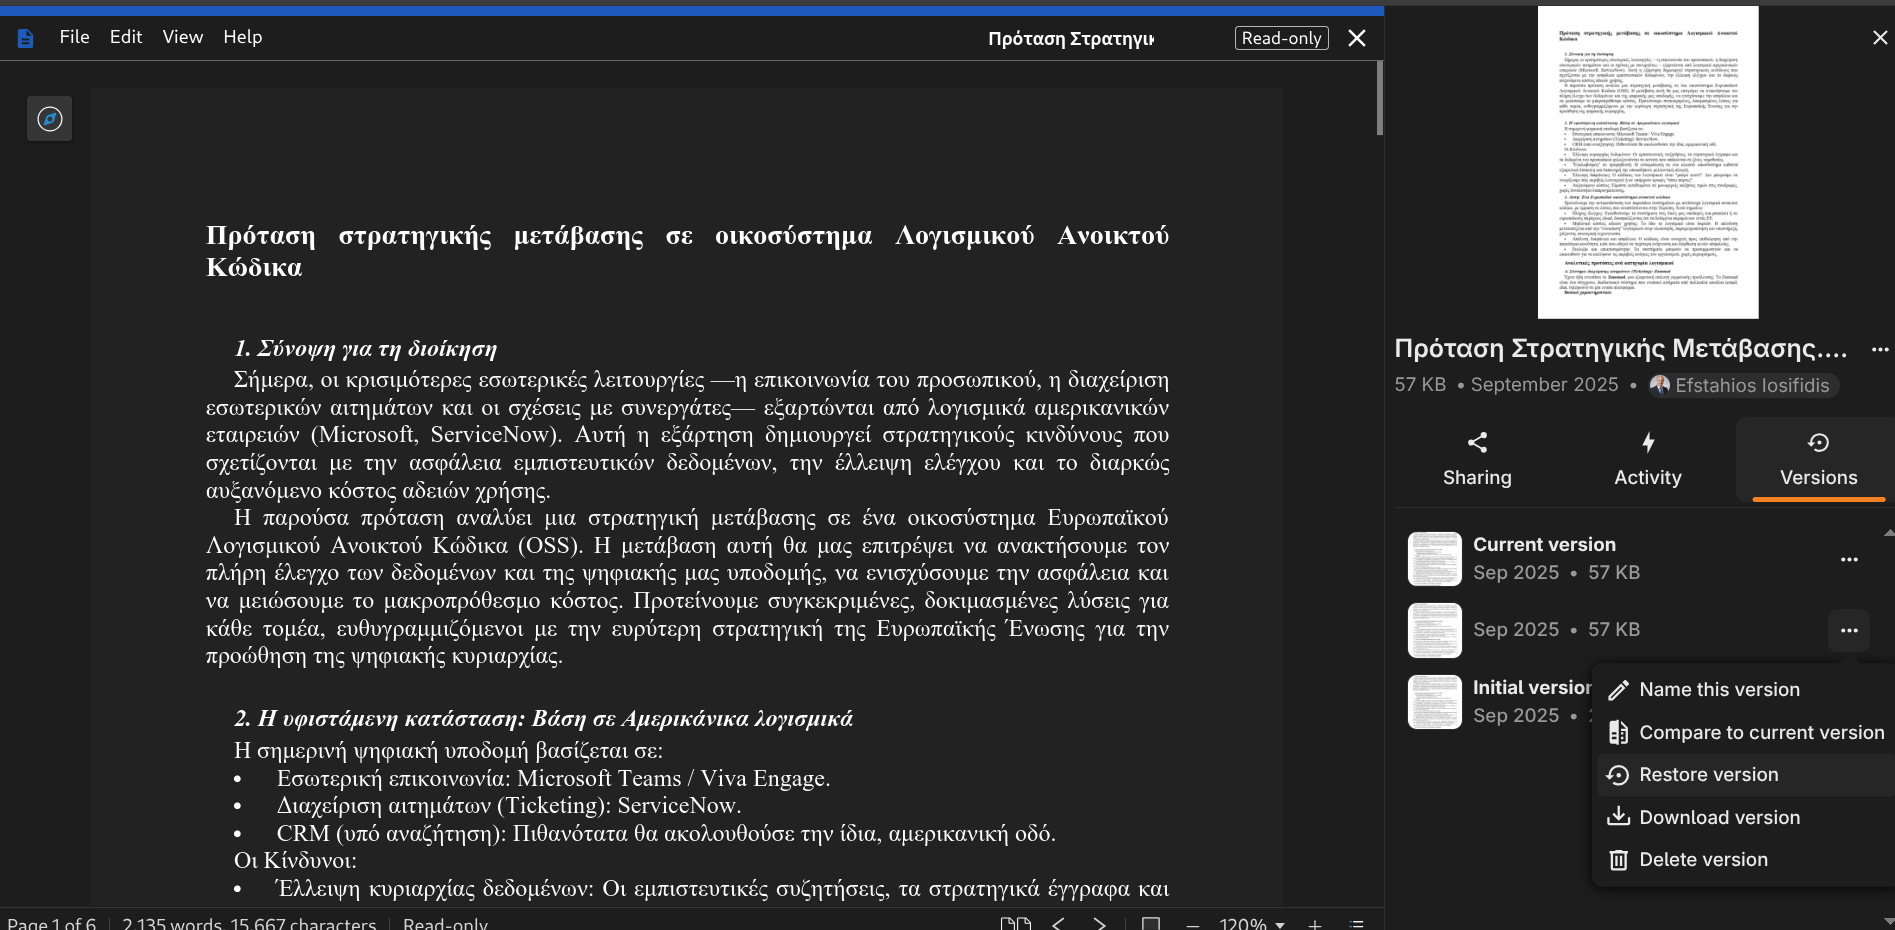Open the View menu
The image size is (1895, 930).
coord(183,37)
